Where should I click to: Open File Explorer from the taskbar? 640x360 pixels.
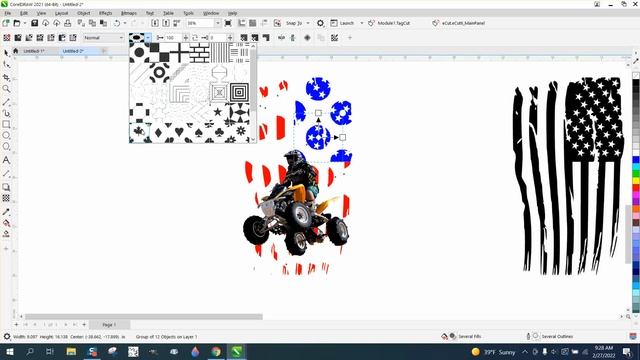tap(71, 351)
